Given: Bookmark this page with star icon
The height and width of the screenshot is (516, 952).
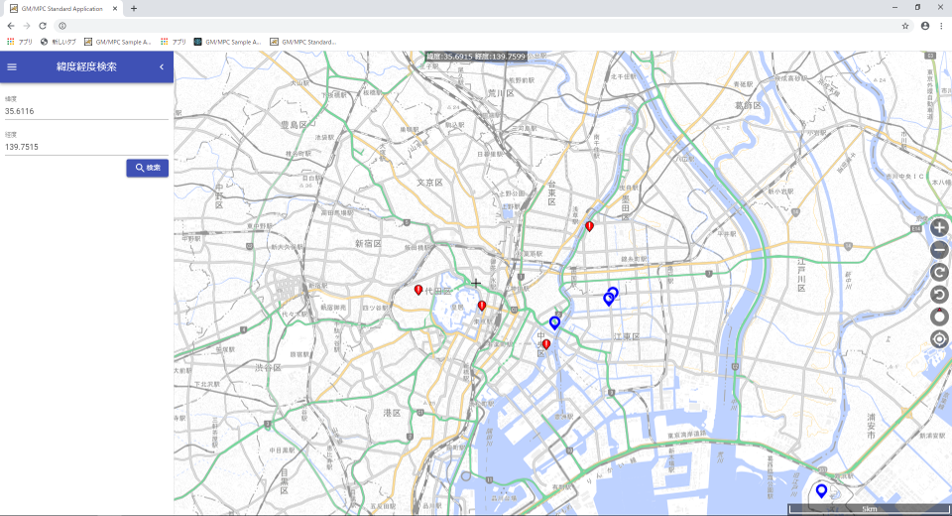Looking at the screenshot, I should (x=905, y=26).
